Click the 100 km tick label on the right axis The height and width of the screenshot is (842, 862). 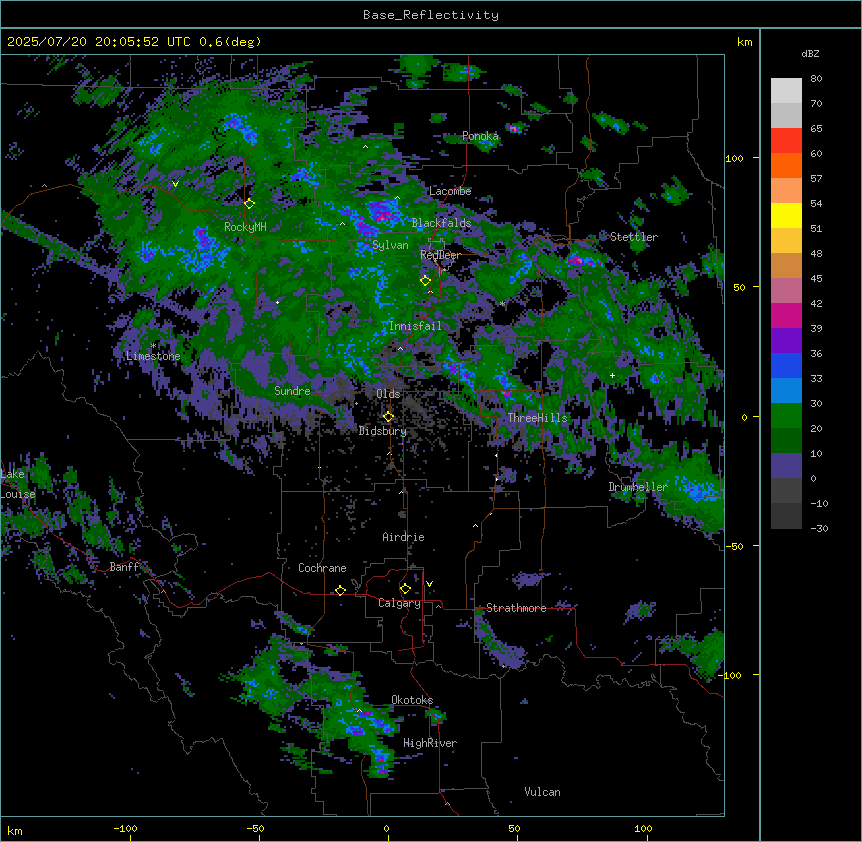click(x=734, y=158)
